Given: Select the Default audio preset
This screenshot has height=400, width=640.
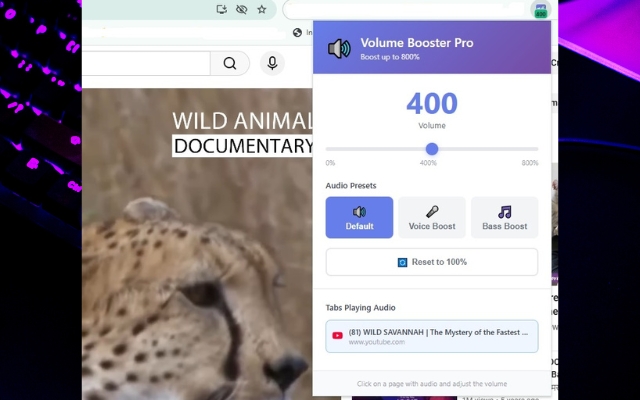Looking at the screenshot, I should [359, 218].
